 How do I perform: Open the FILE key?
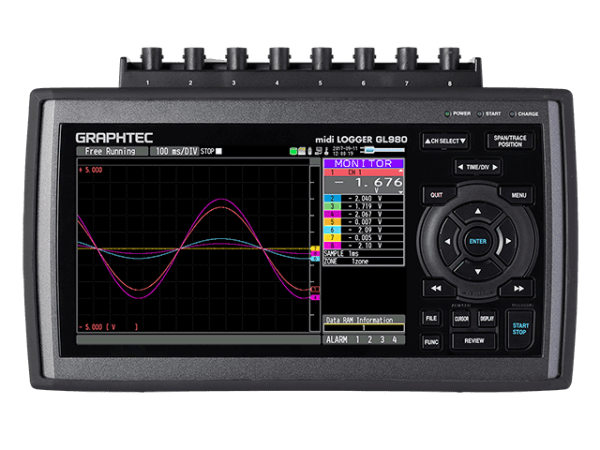tap(432, 318)
